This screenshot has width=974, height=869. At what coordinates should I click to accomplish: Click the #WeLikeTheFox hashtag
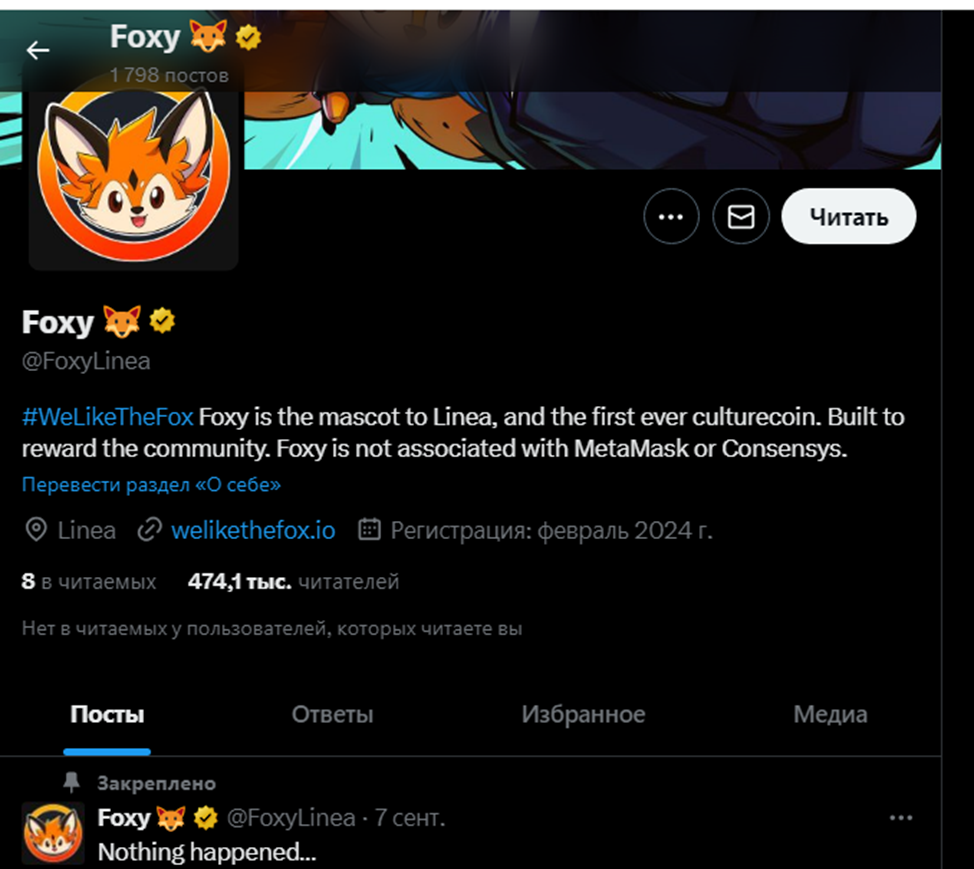point(107,417)
